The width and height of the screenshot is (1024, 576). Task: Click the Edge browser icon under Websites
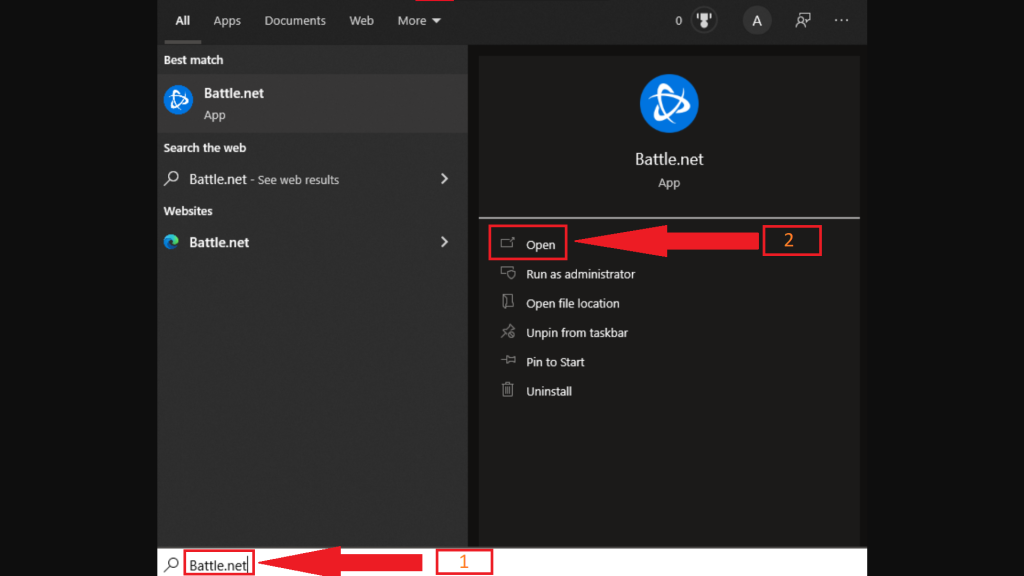tap(172, 242)
